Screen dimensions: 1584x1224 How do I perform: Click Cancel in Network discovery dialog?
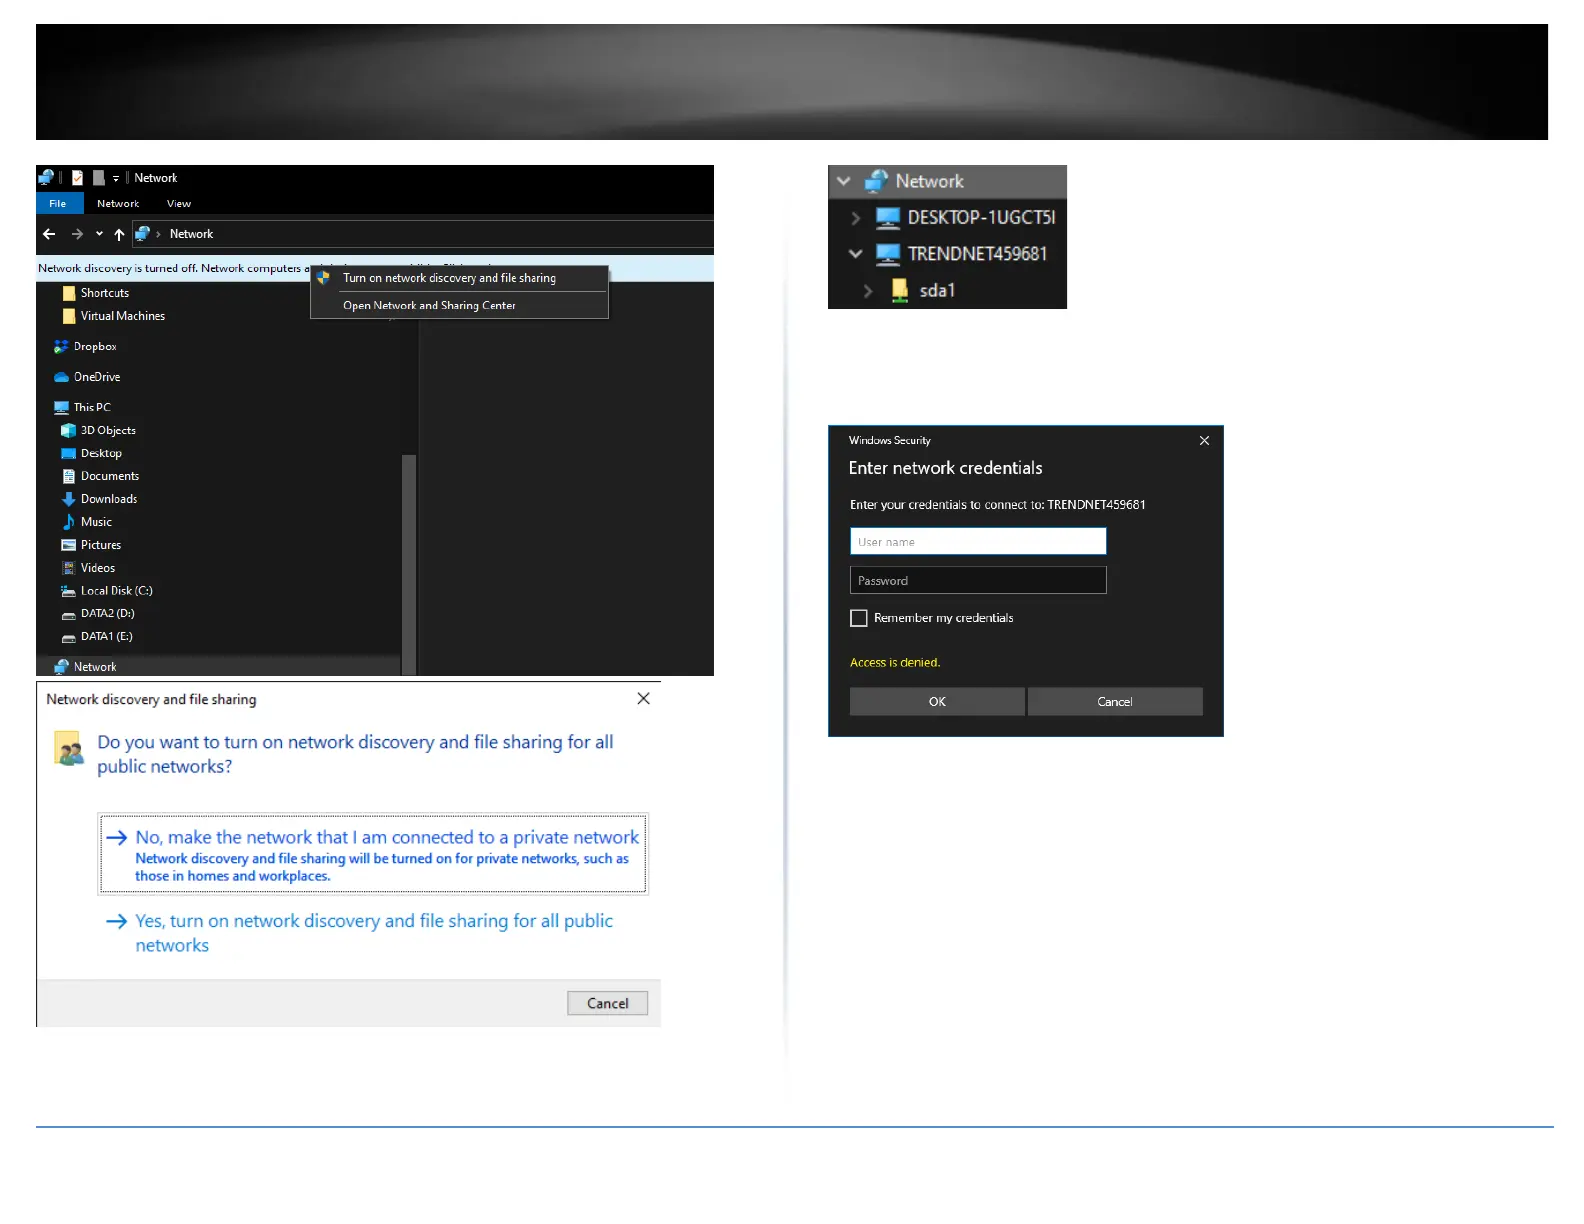tap(608, 1003)
